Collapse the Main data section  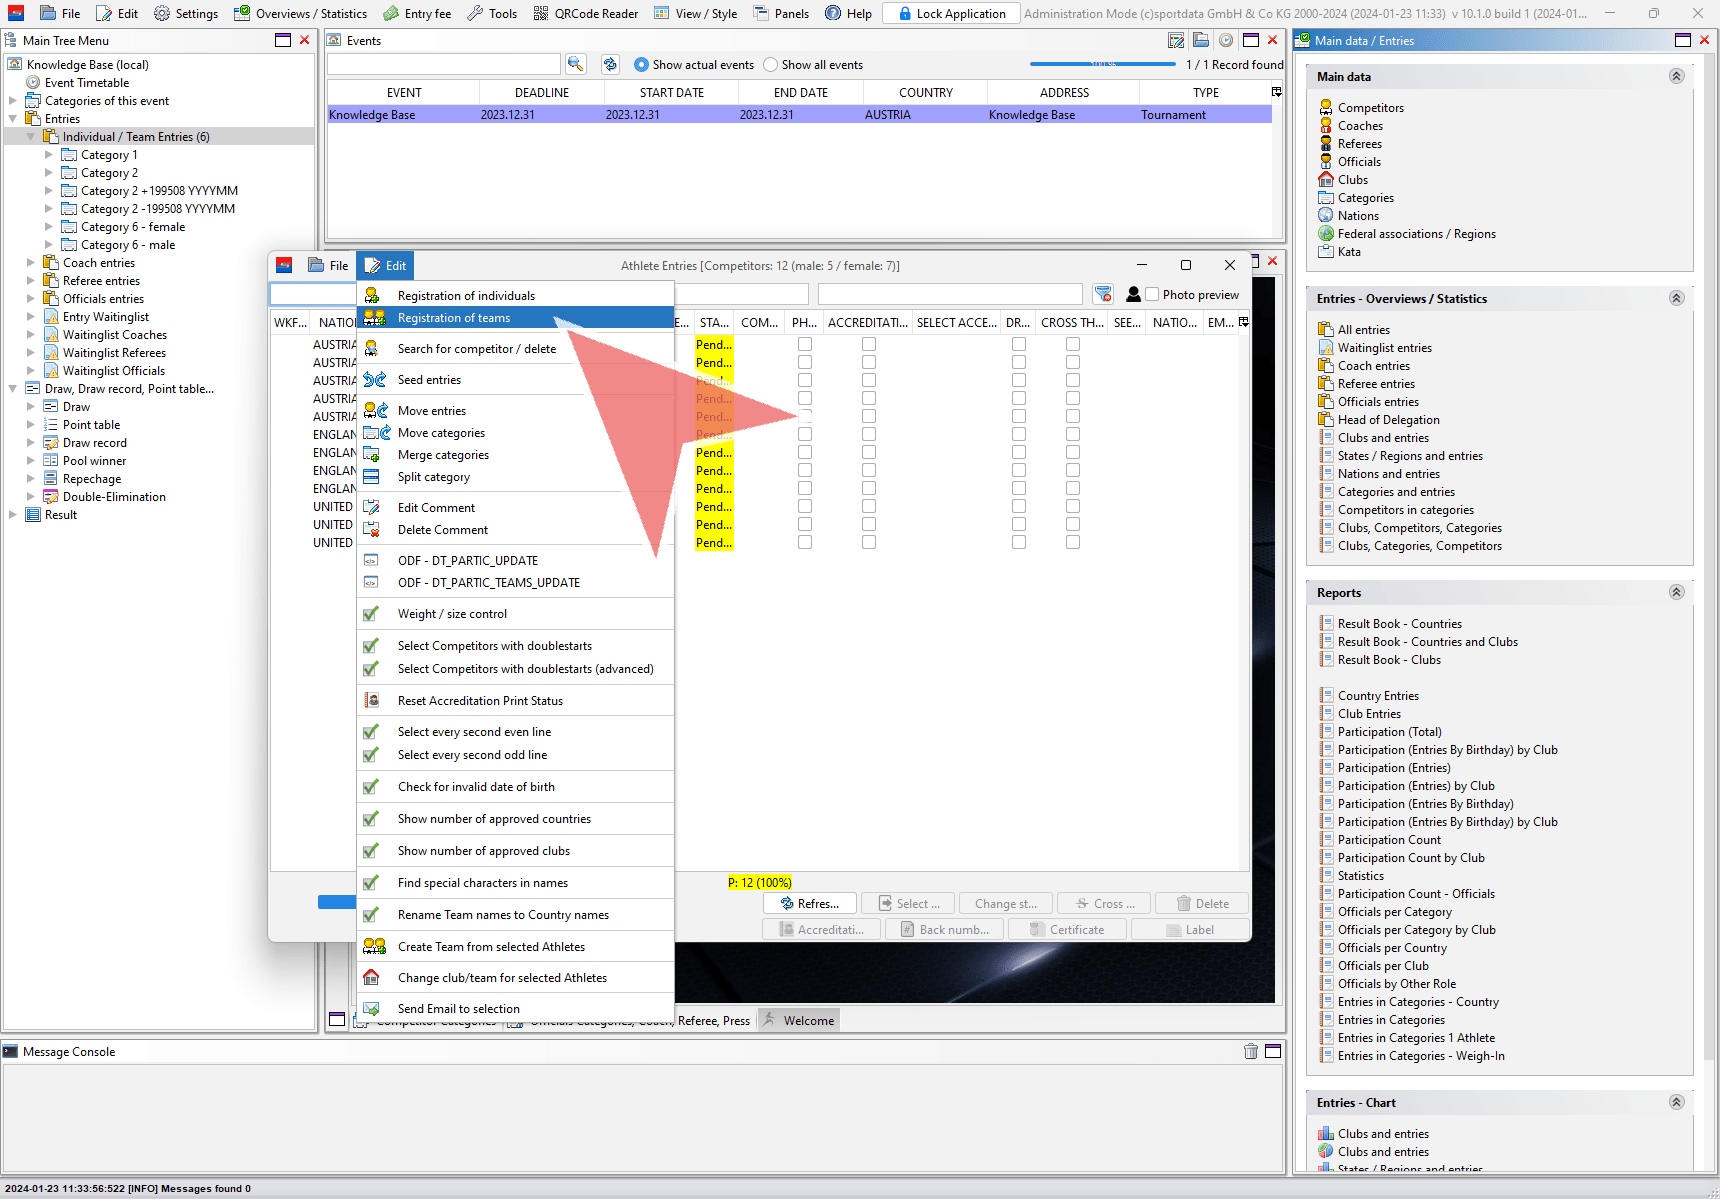point(1677,76)
